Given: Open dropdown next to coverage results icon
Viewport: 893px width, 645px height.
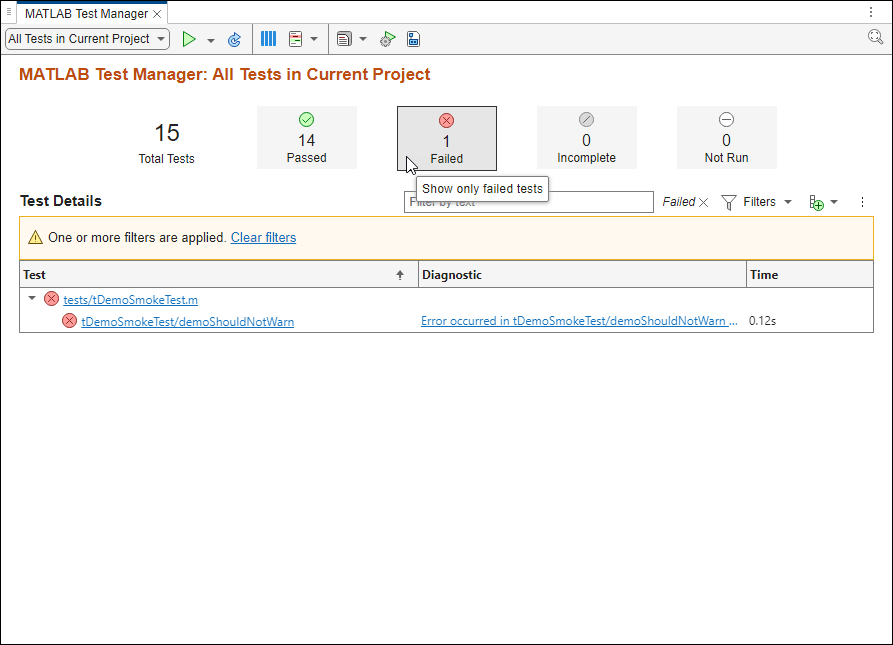Looking at the screenshot, I should point(314,39).
